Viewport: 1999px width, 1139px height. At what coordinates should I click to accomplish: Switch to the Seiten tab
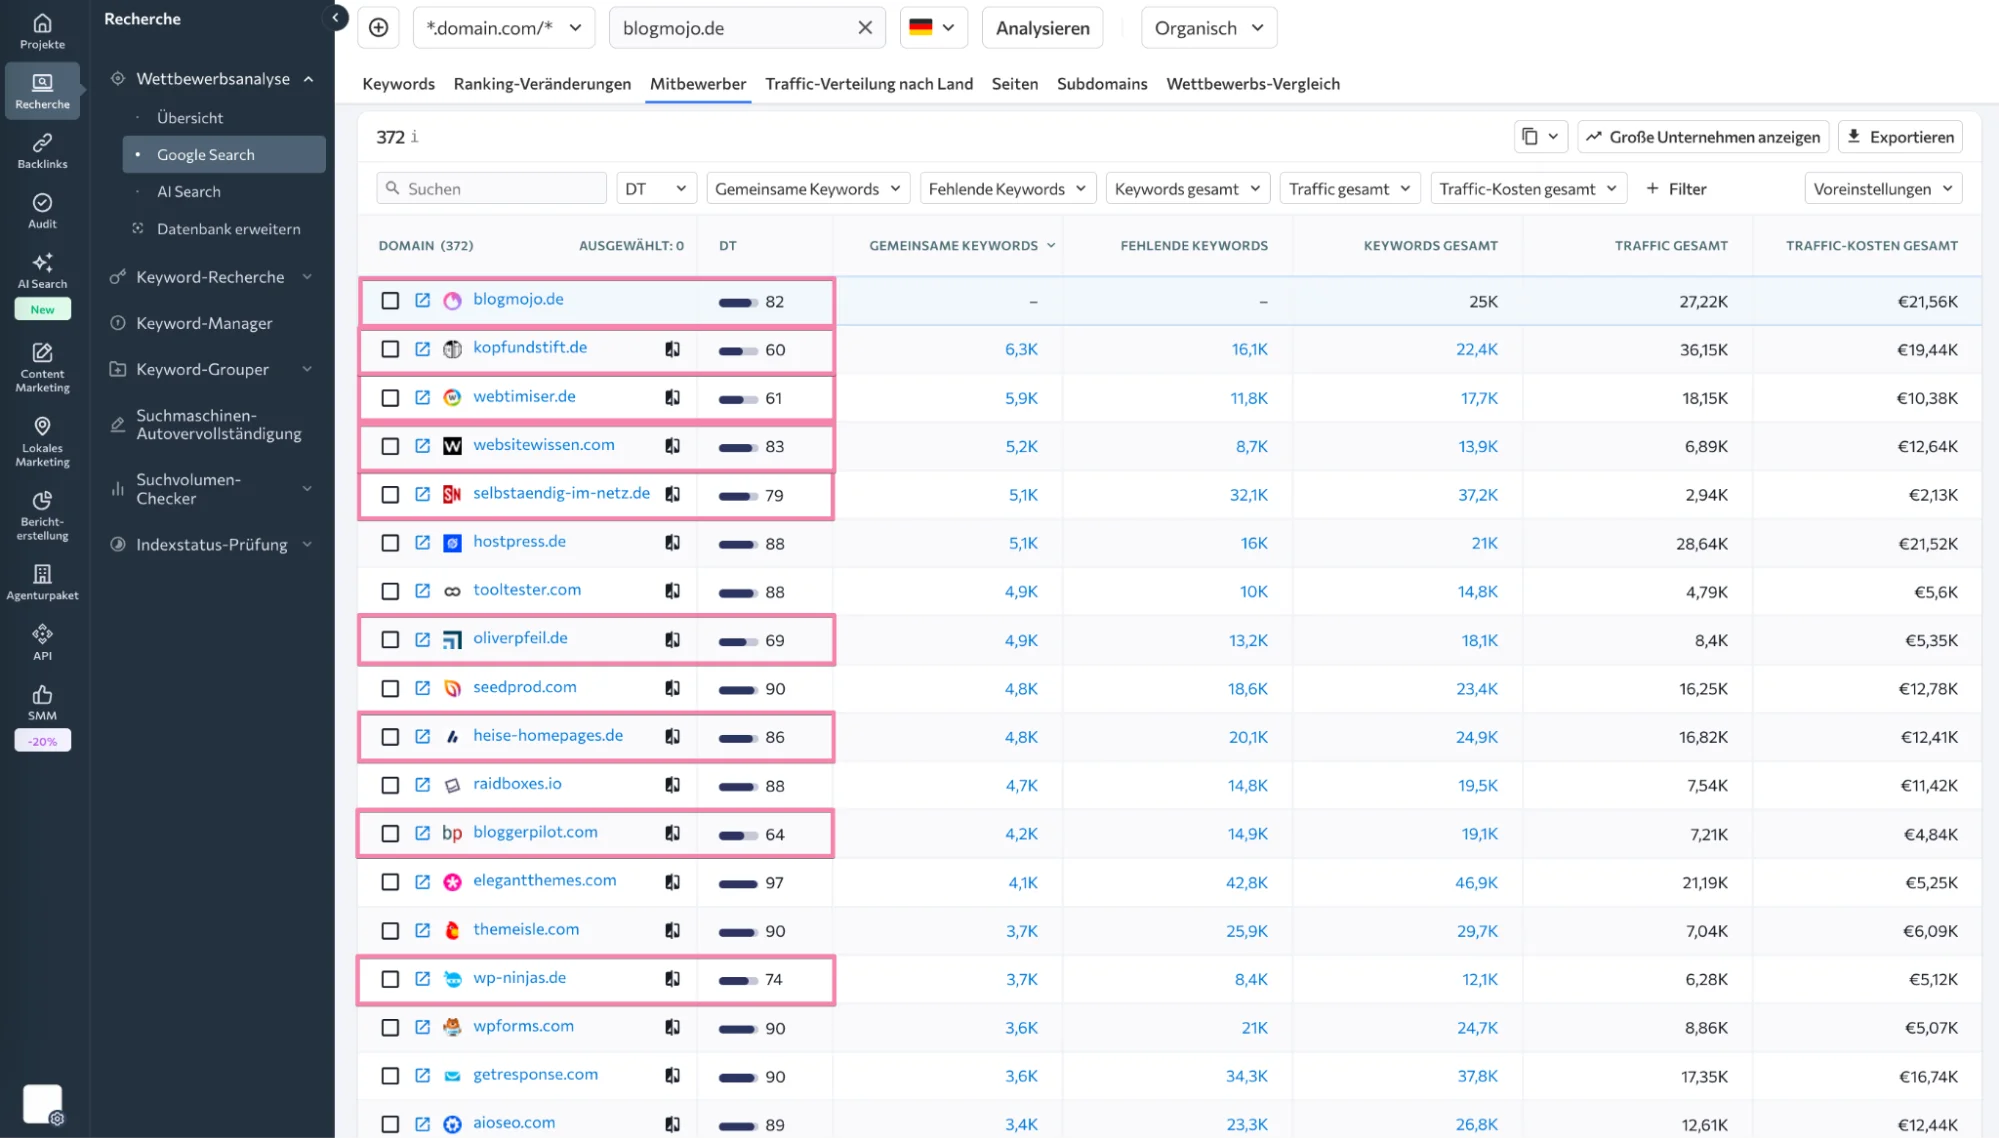pyautogui.click(x=1014, y=84)
